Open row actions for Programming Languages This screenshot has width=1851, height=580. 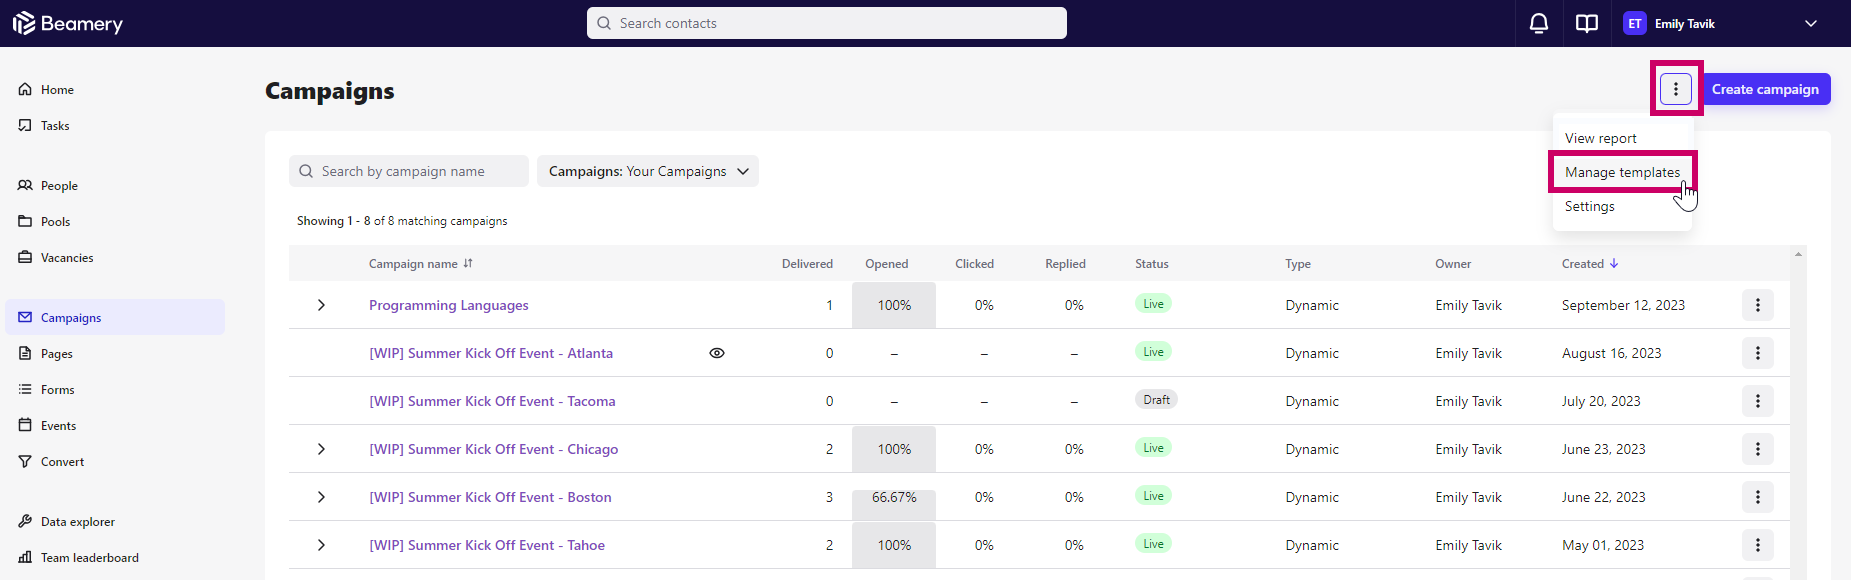coord(1758,305)
